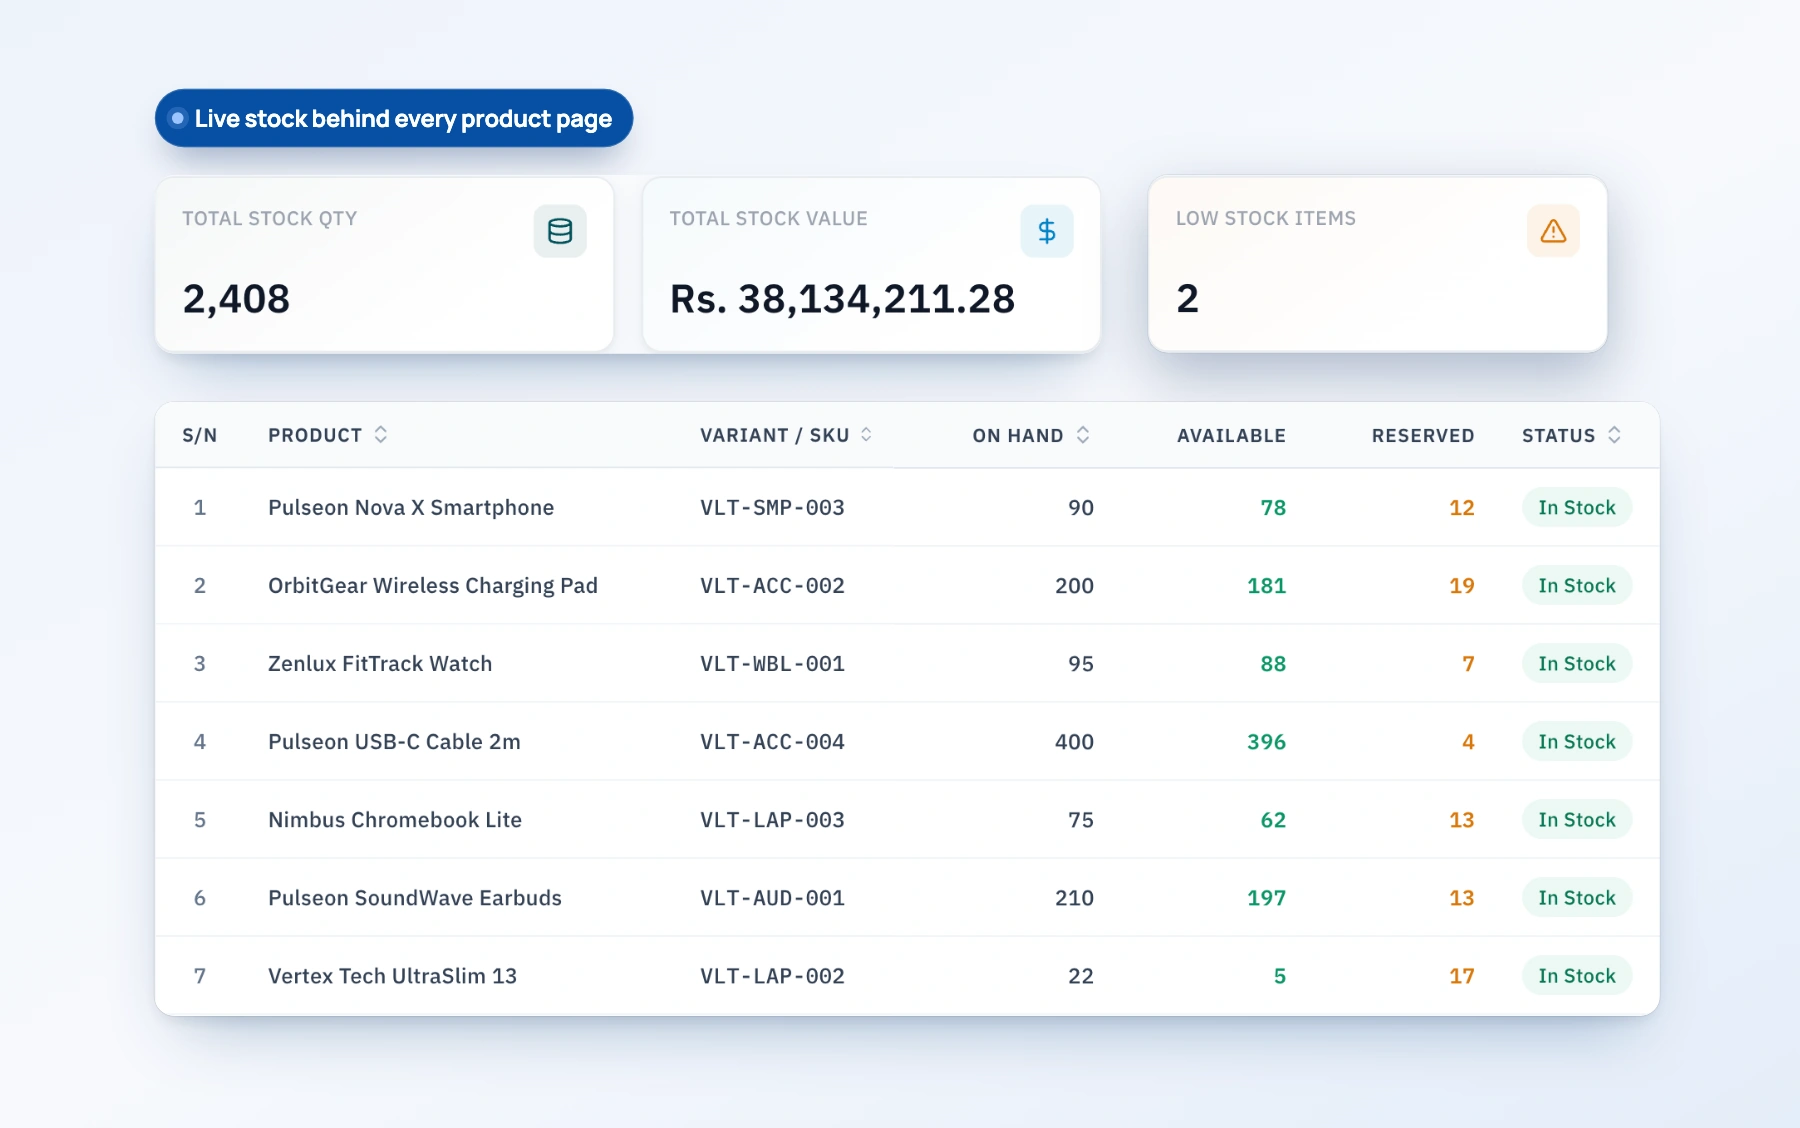Click the Rs. 38,134,211.28 stock value
Image resolution: width=1800 pixels, height=1128 pixels.
pos(842,298)
